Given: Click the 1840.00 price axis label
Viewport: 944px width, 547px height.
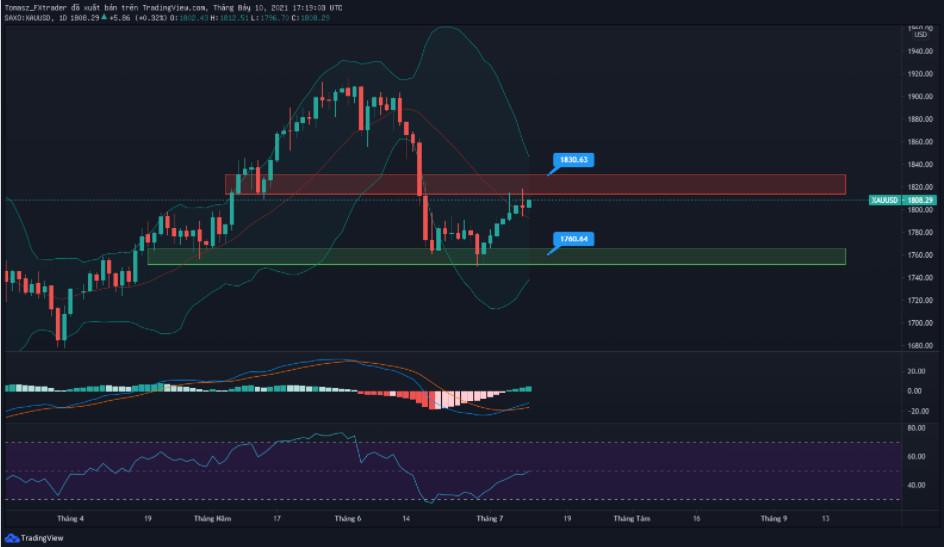Looking at the screenshot, I should [x=920, y=164].
